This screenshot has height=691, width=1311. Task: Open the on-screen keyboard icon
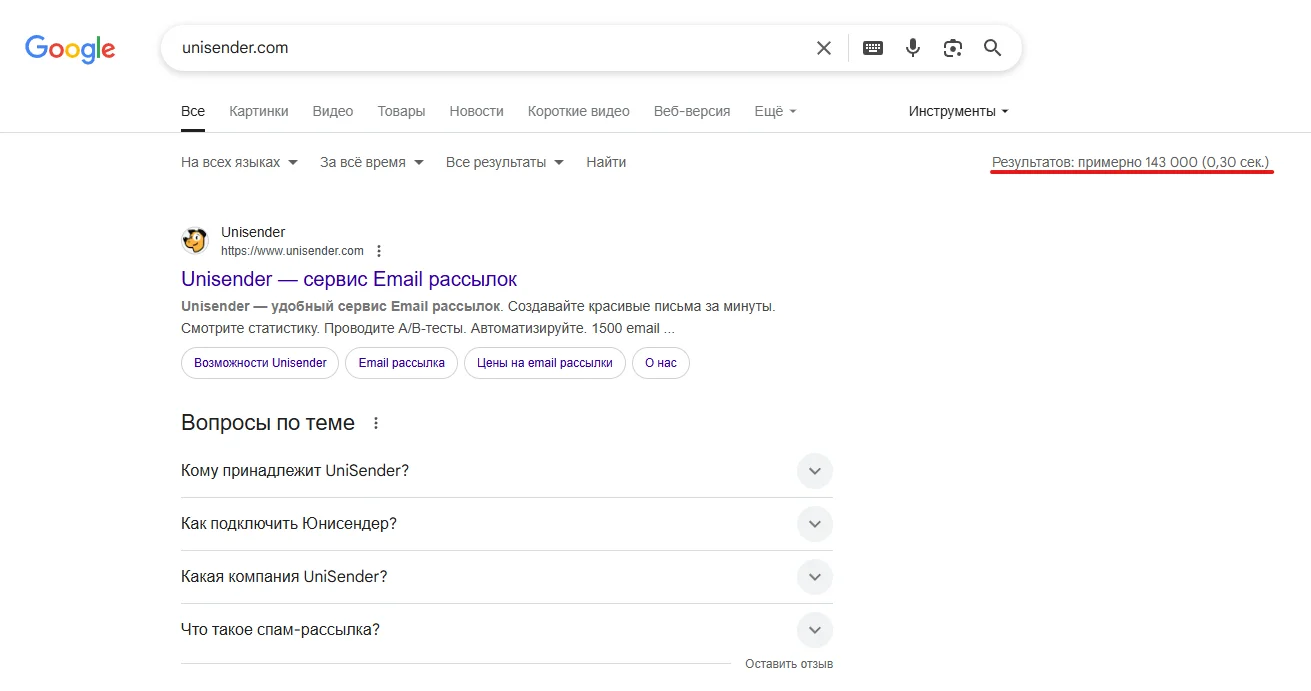873,48
